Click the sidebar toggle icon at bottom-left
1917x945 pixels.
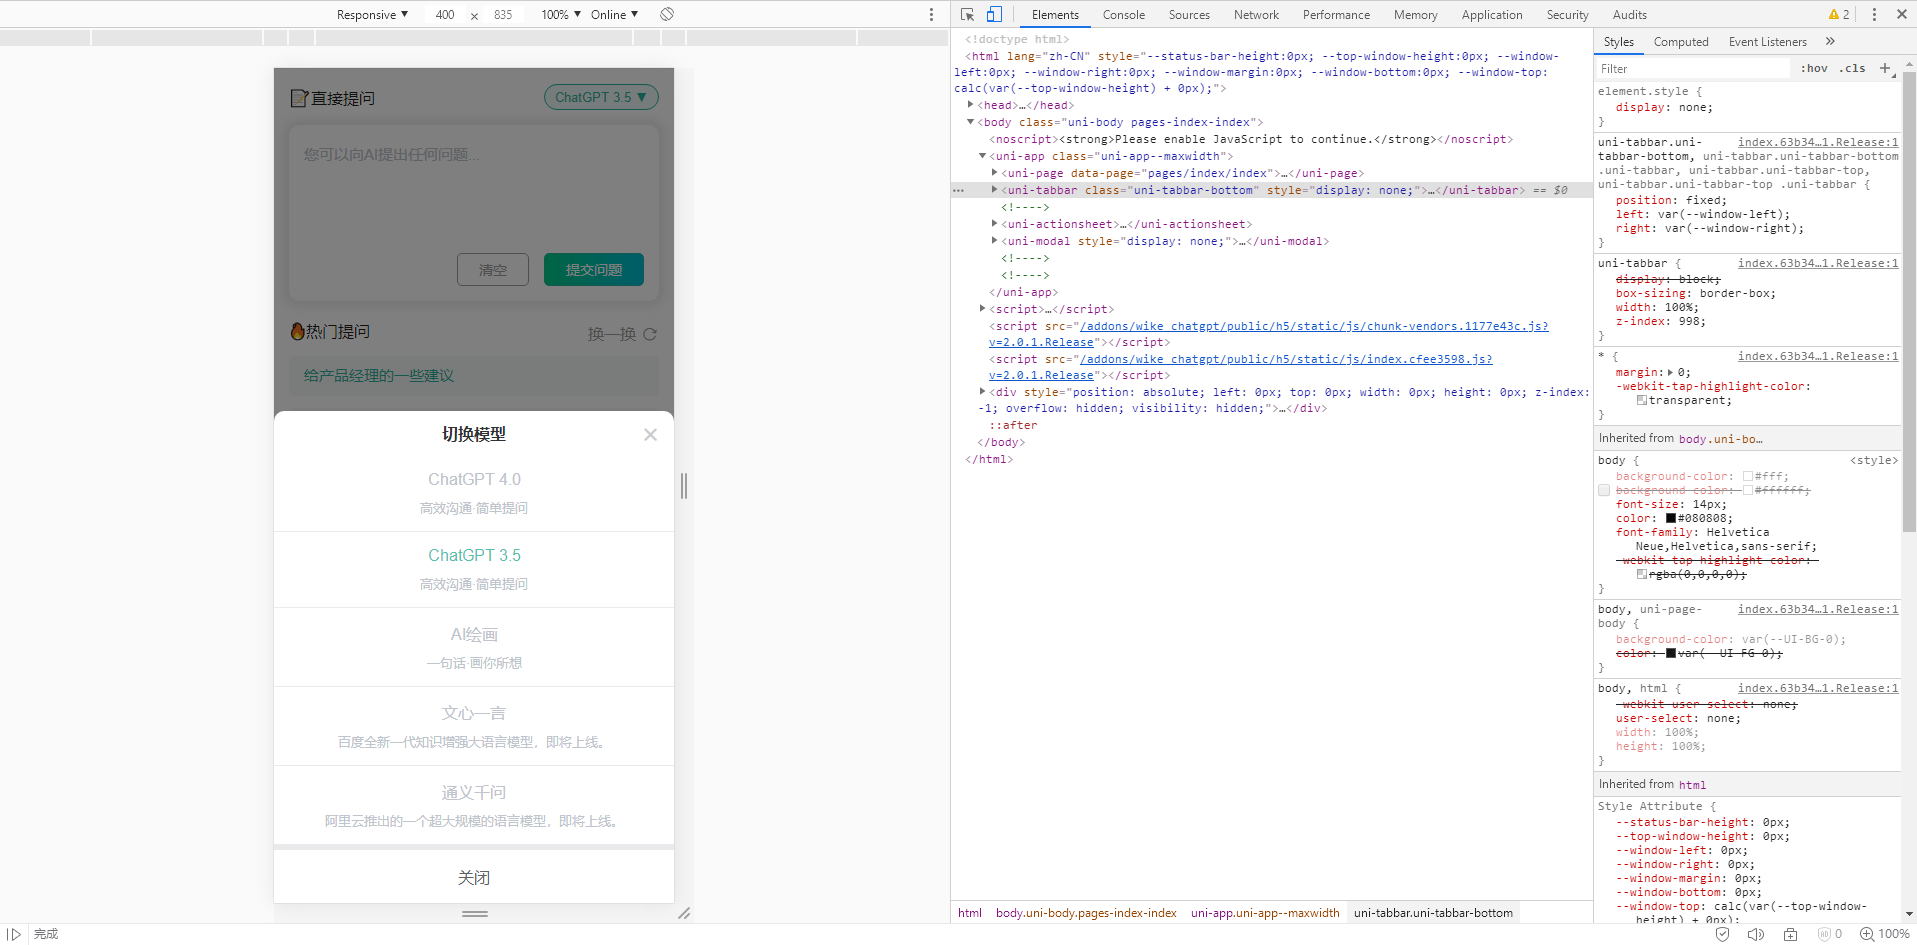click(14, 934)
